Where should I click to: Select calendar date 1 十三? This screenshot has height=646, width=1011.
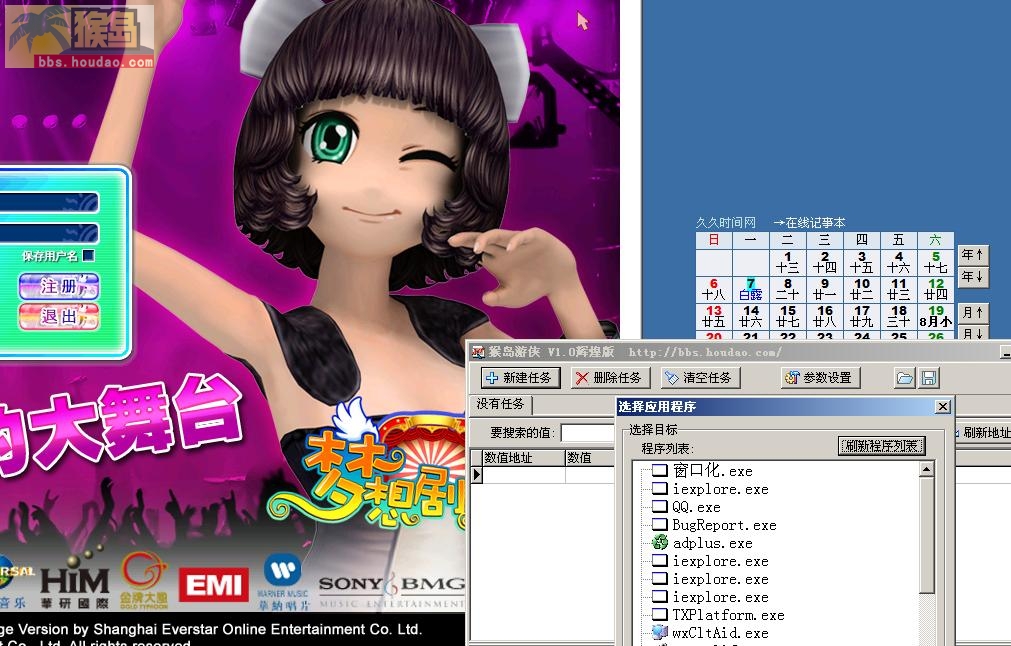click(787, 262)
